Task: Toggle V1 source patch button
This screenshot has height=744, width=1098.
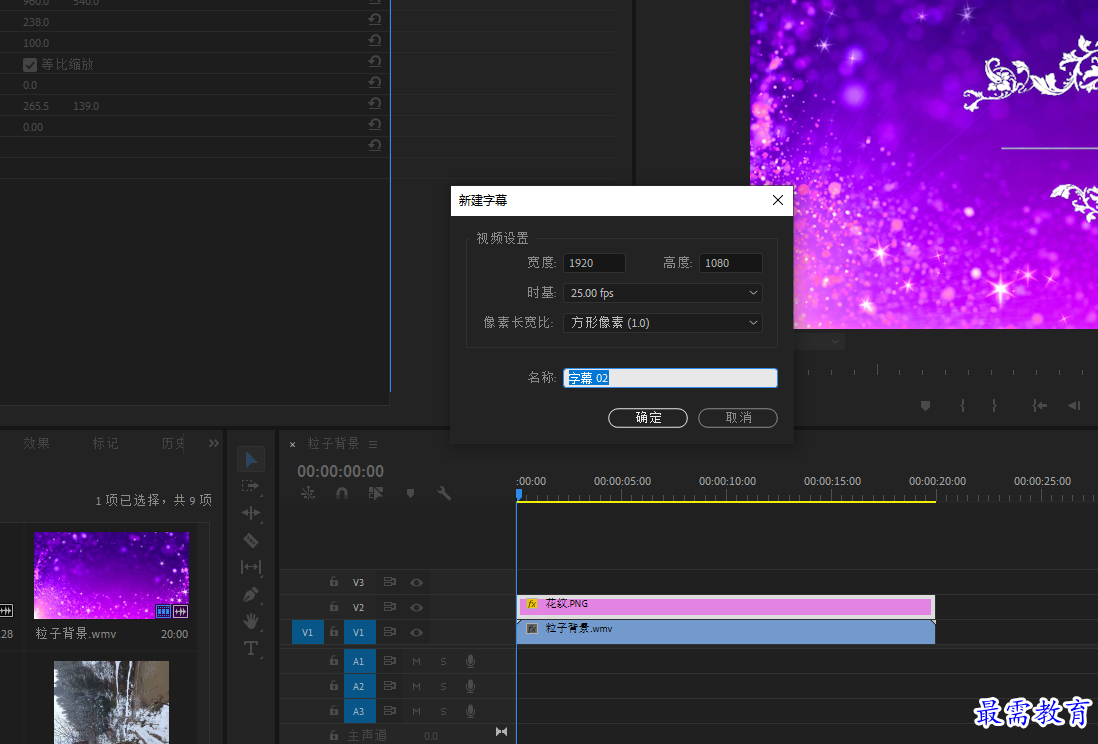Action: [307, 633]
